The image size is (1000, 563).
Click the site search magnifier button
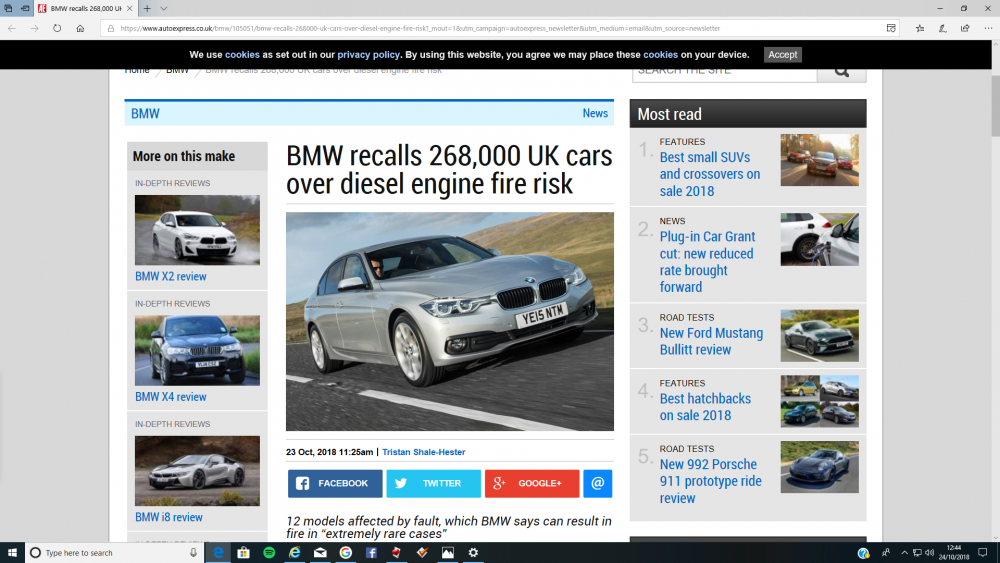coord(842,71)
